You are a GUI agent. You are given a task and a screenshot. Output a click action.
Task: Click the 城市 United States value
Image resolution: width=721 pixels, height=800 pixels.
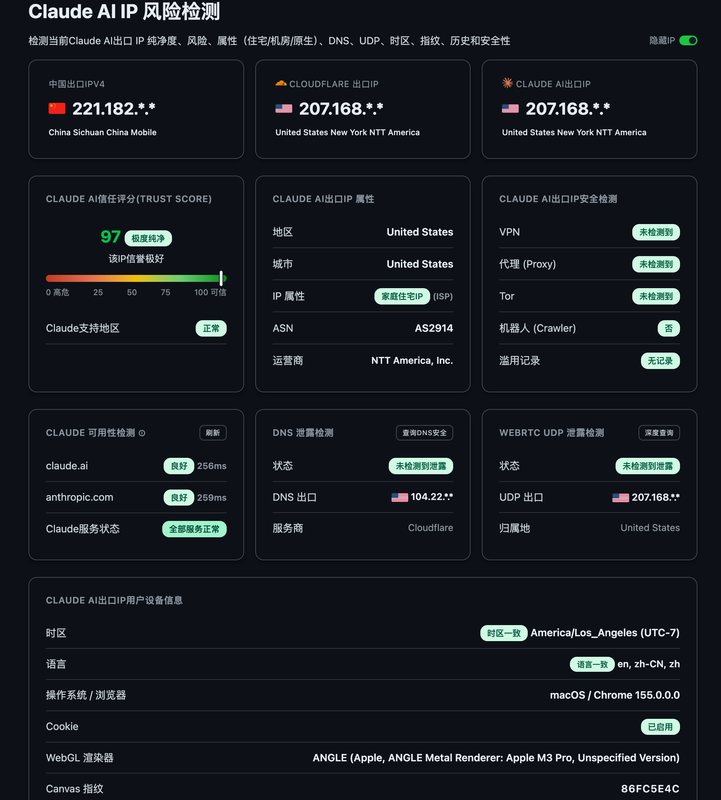coord(420,264)
